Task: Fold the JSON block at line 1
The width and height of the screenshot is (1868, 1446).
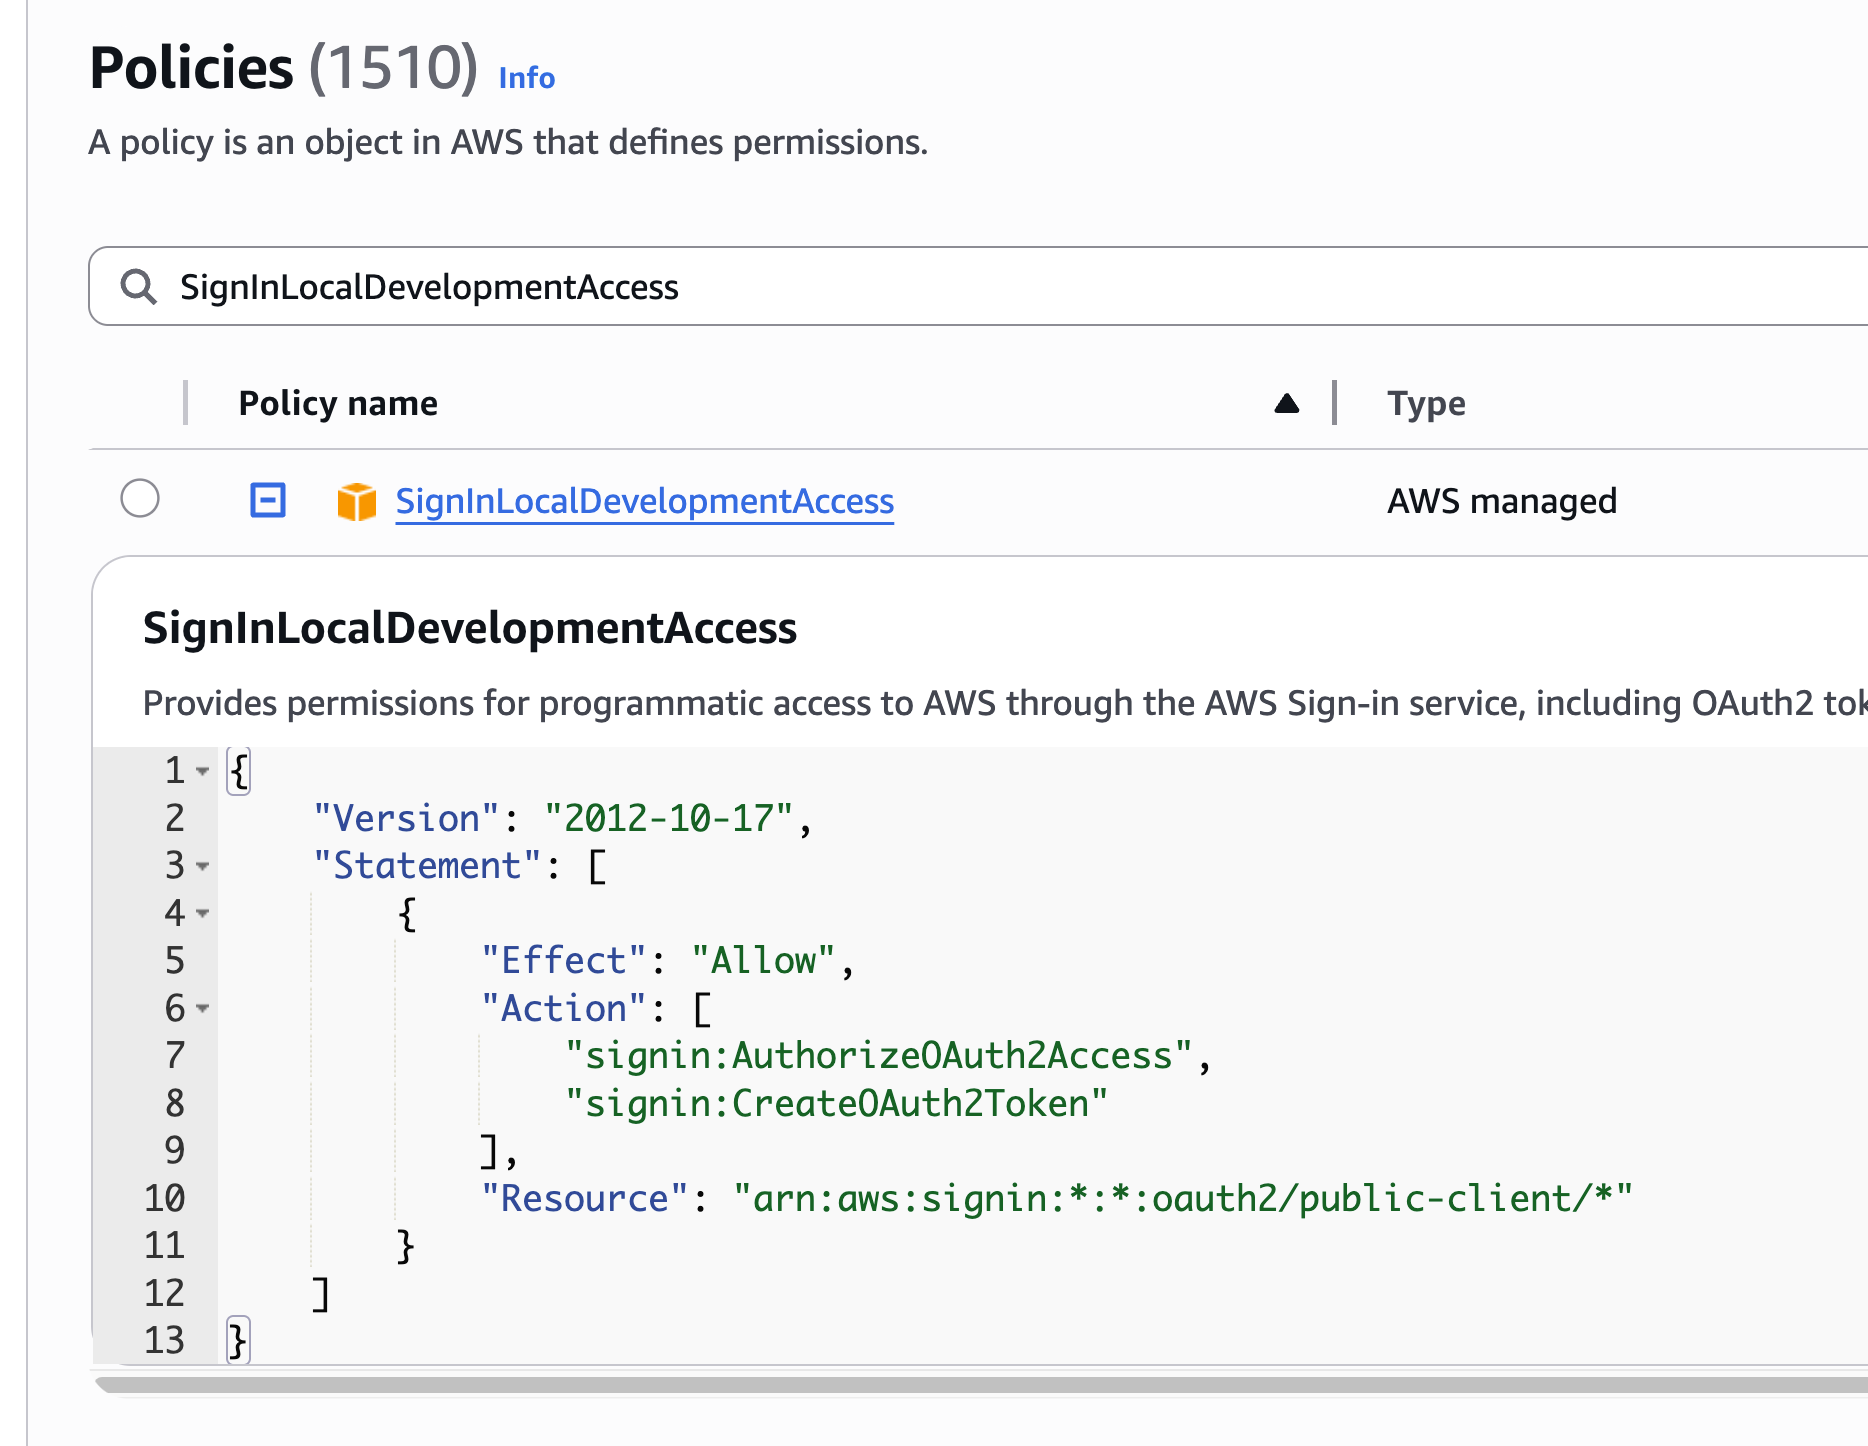Action: tap(203, 771)
